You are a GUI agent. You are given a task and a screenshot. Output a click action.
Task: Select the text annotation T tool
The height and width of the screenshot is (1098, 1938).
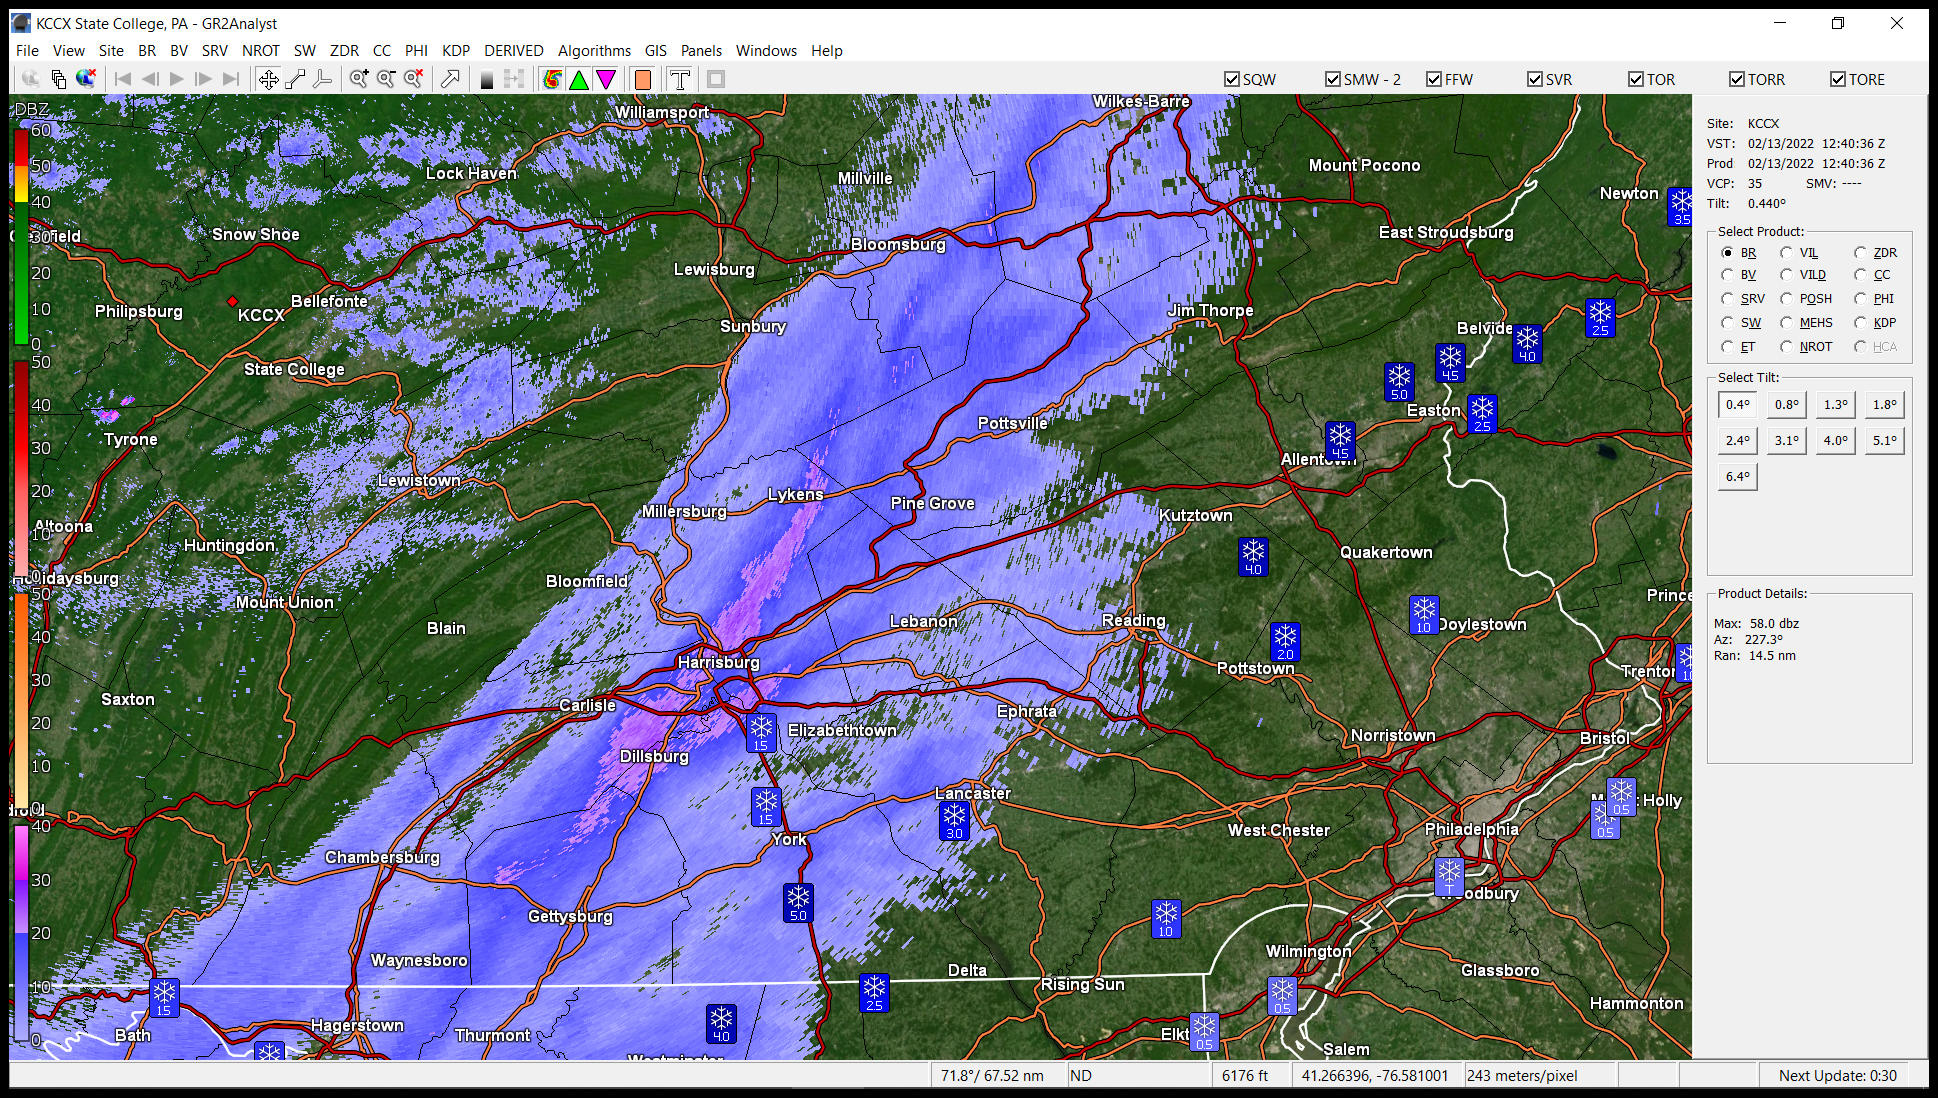(x=680, y=79)
